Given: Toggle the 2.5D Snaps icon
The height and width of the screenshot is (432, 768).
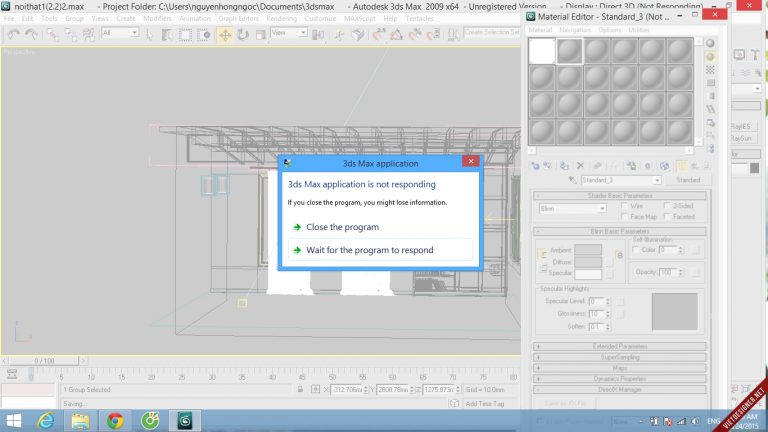Looking at the screenshot, I should tap(379, 34).
